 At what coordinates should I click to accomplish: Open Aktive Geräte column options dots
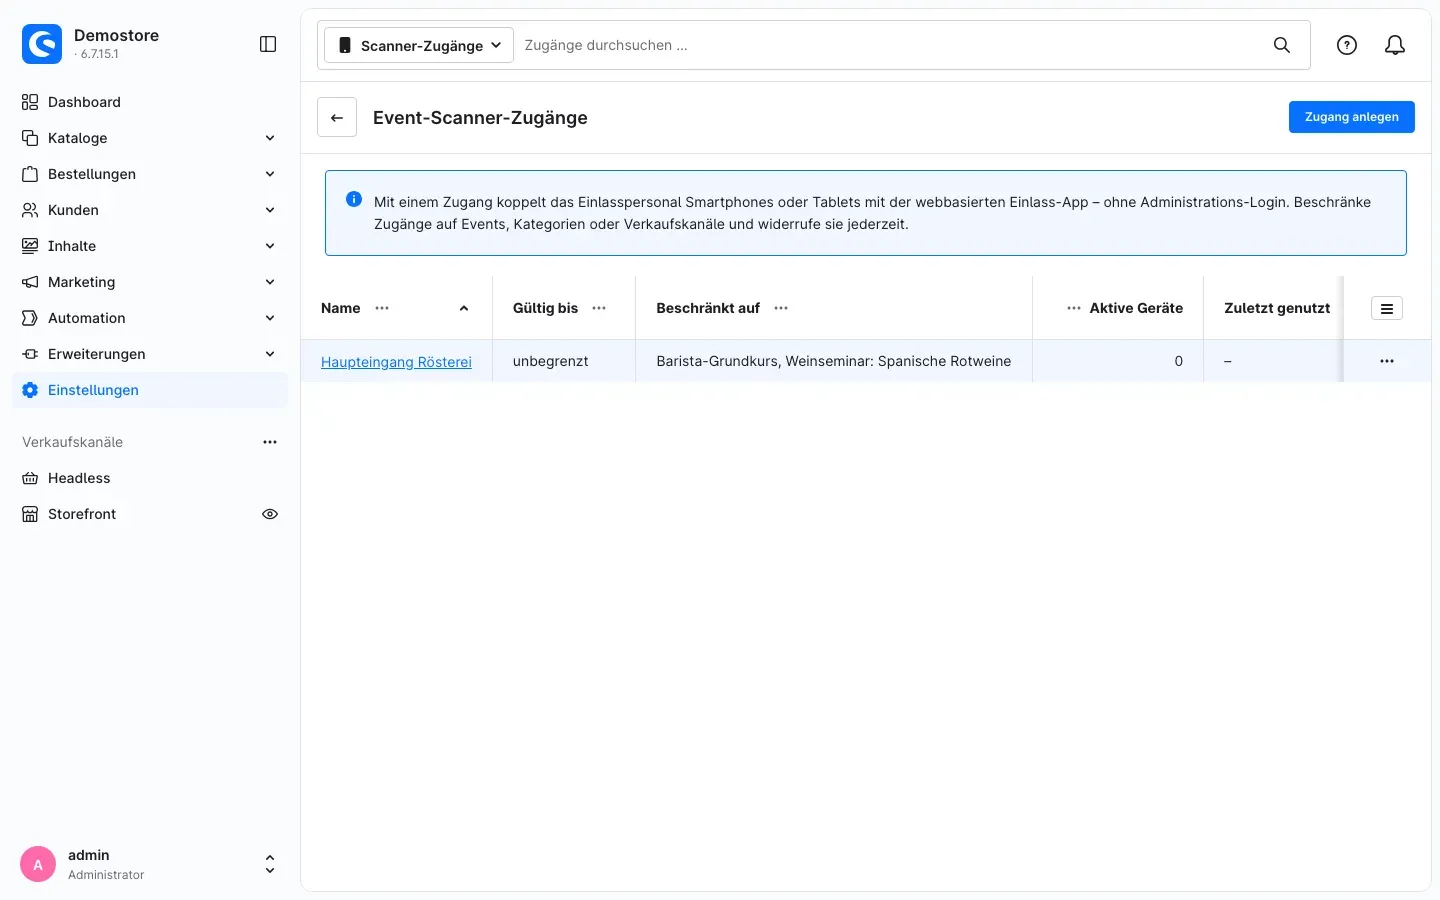(x=1074, y=308)
